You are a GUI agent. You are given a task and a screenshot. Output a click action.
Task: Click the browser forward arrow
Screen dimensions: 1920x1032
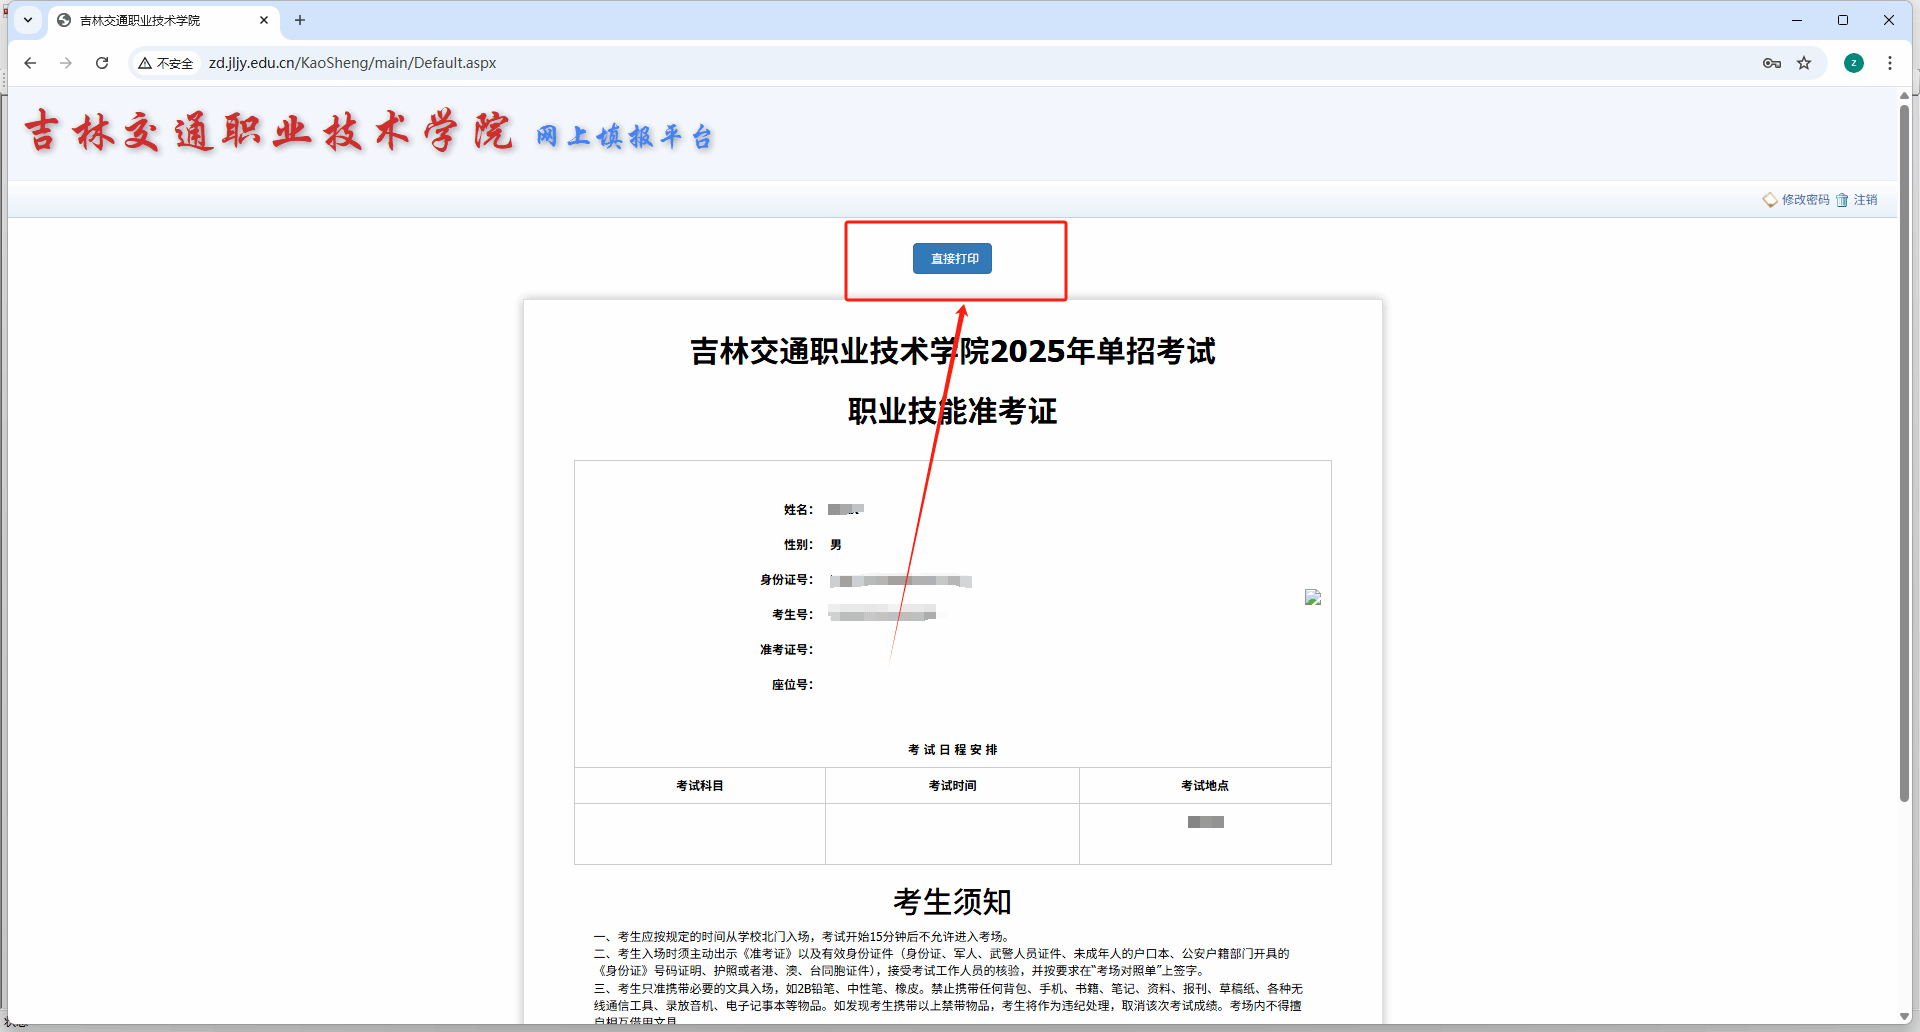point(66,63)
